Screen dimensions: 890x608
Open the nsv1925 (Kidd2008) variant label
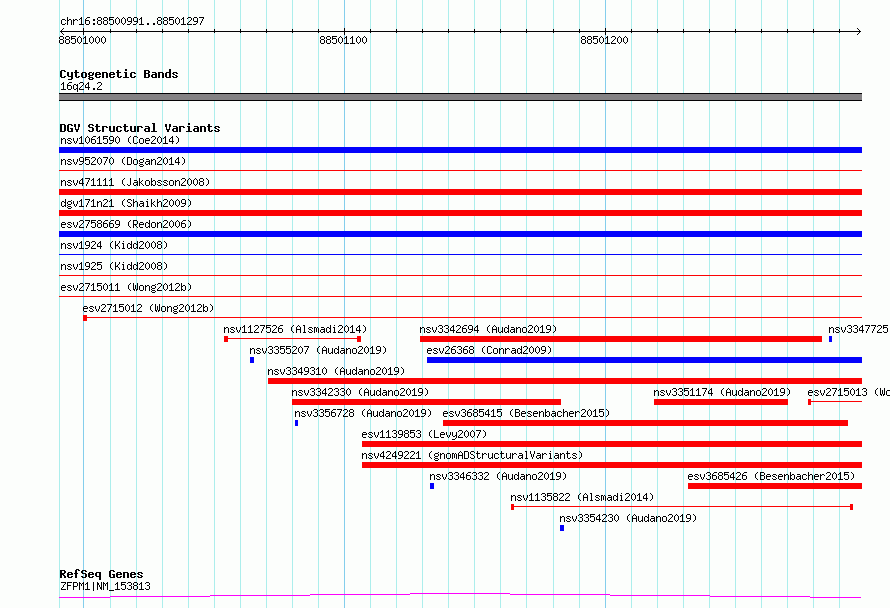[114, 266]
